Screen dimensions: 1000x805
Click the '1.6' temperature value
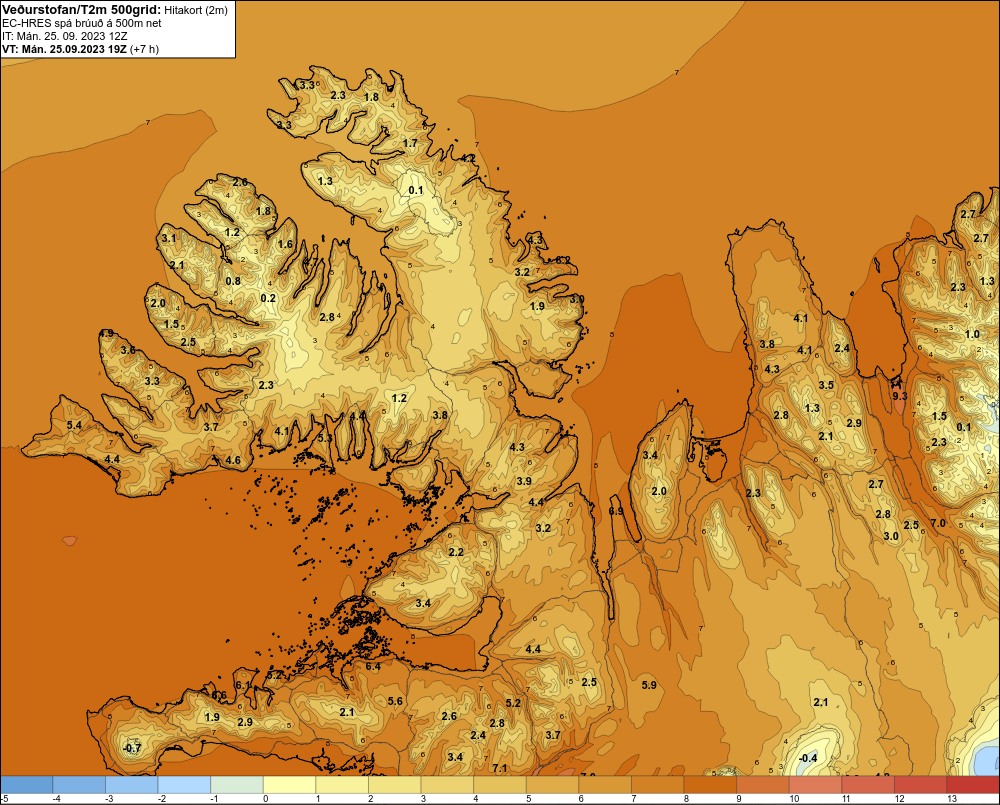pos(285,244)
